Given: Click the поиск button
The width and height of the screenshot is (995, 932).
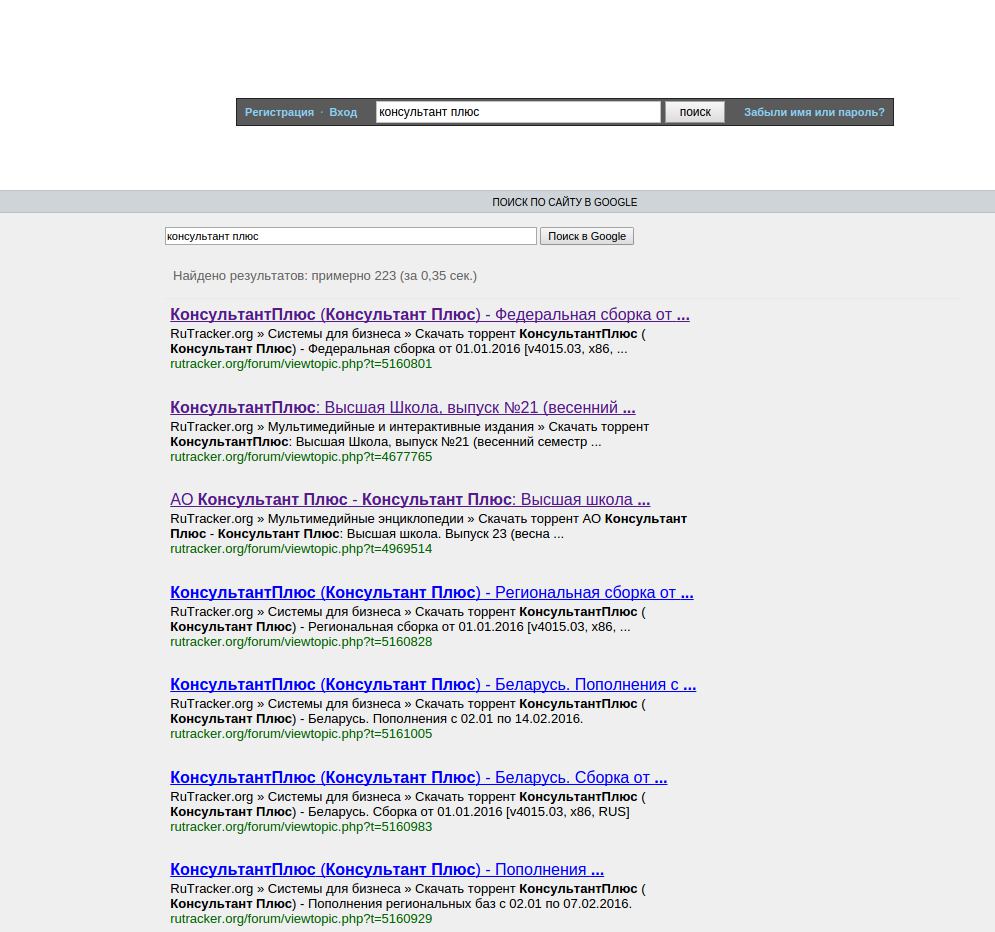Looking at the screenshot, I should coord(695,112).
